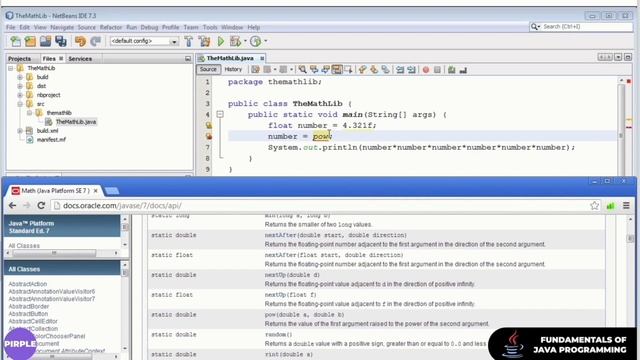Open the Debug menu
The width and height of the screenshot is (640, 360).
149,27
